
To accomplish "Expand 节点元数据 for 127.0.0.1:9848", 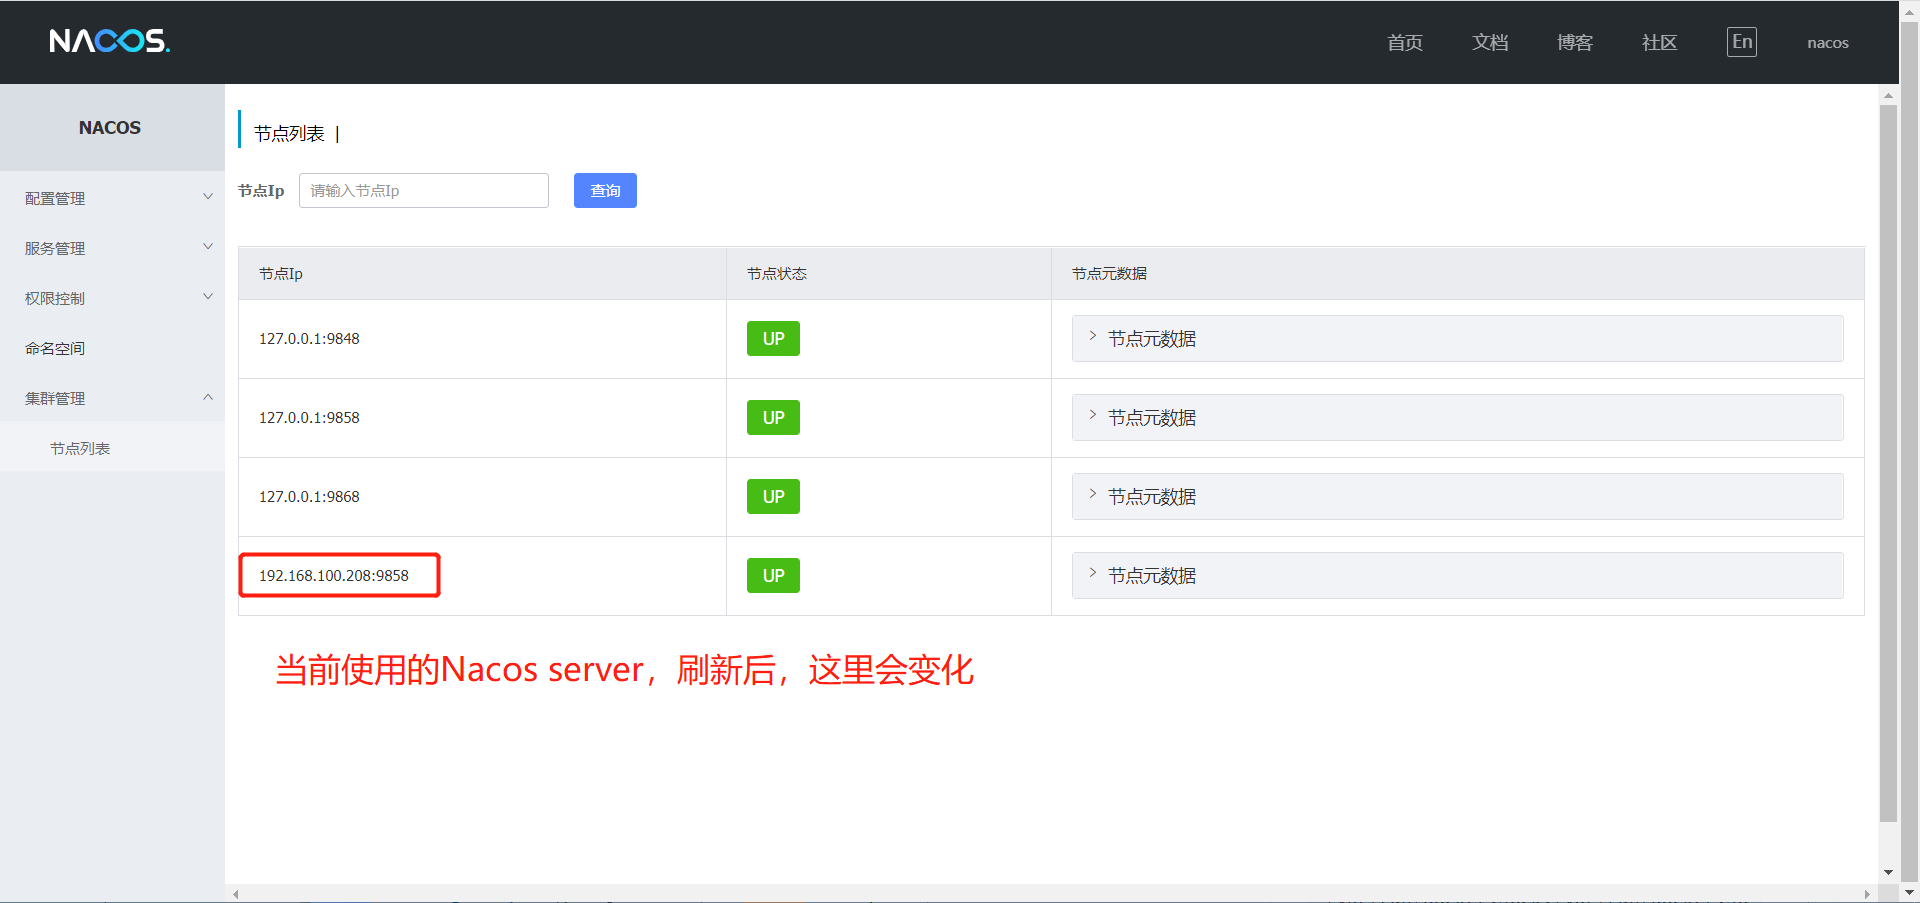I will (1457, 338).
